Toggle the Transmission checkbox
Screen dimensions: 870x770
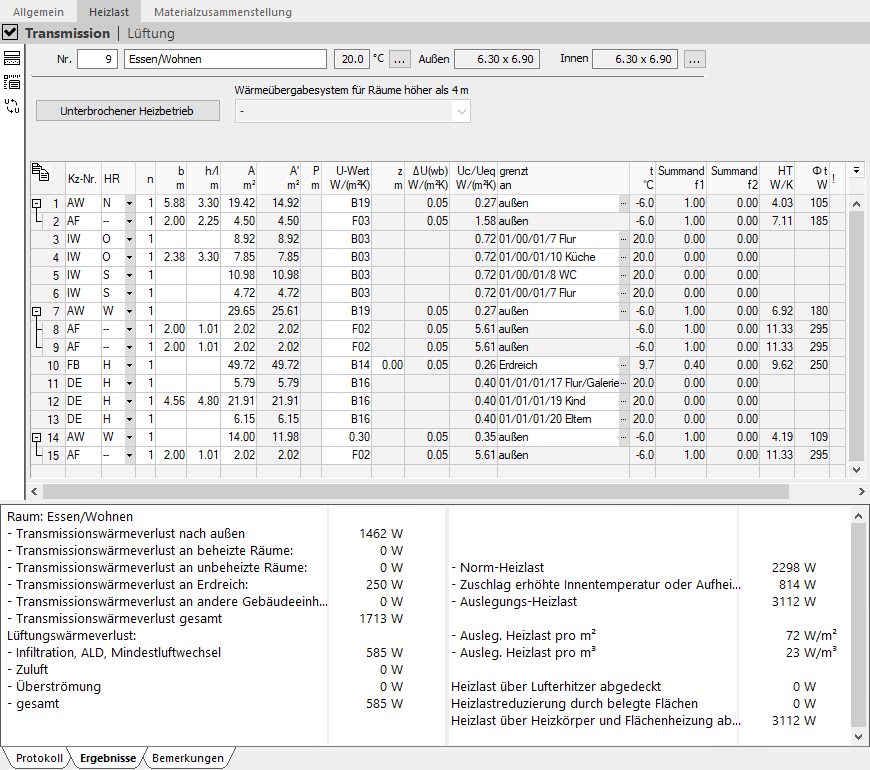pos(10,33)
